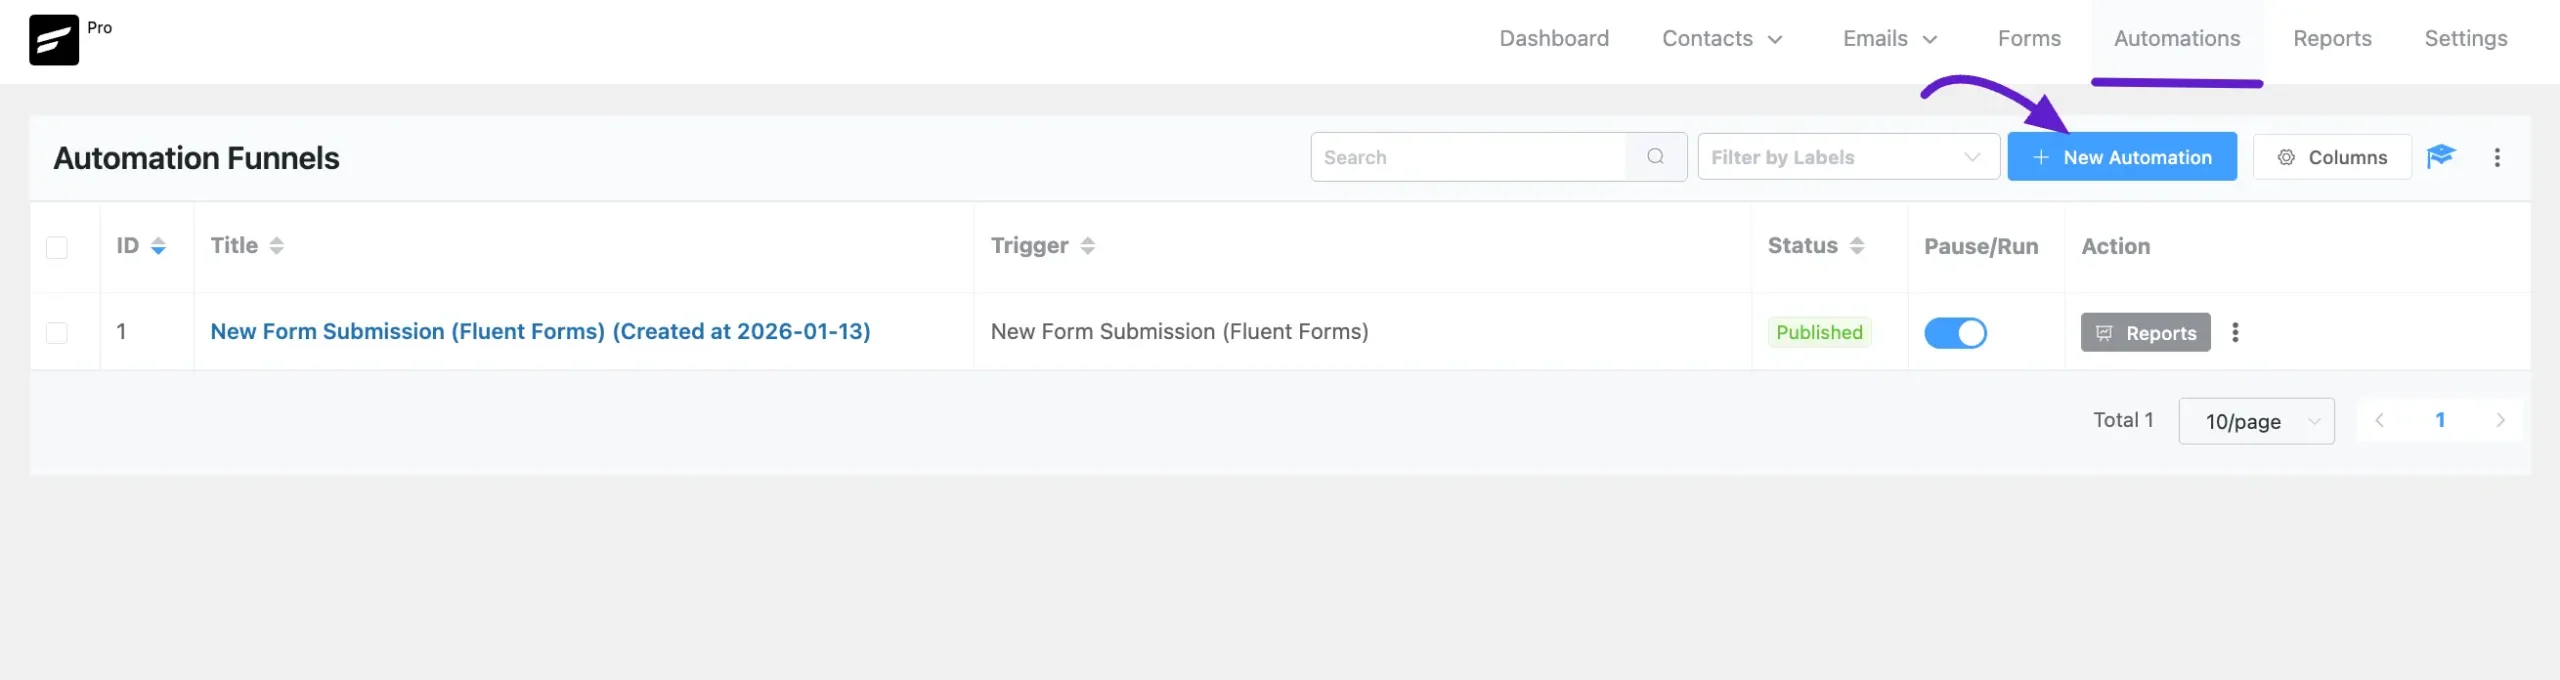
Task: Change the 10/page pagination dropdown
Action: tap(2256, 421)
